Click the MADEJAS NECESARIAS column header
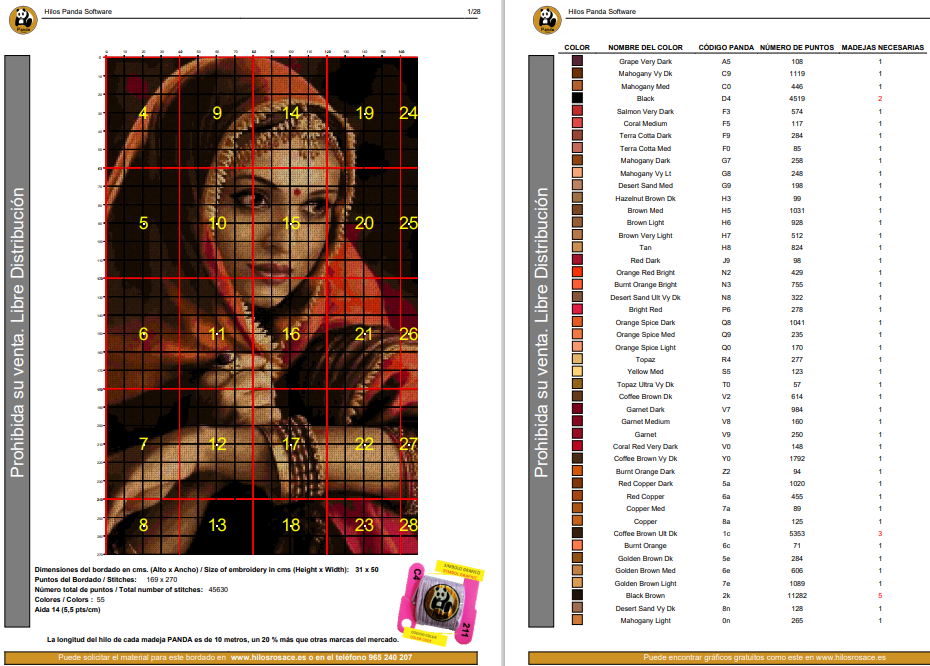The width and height of the screenshot is (930, 666). pos(883,47)
